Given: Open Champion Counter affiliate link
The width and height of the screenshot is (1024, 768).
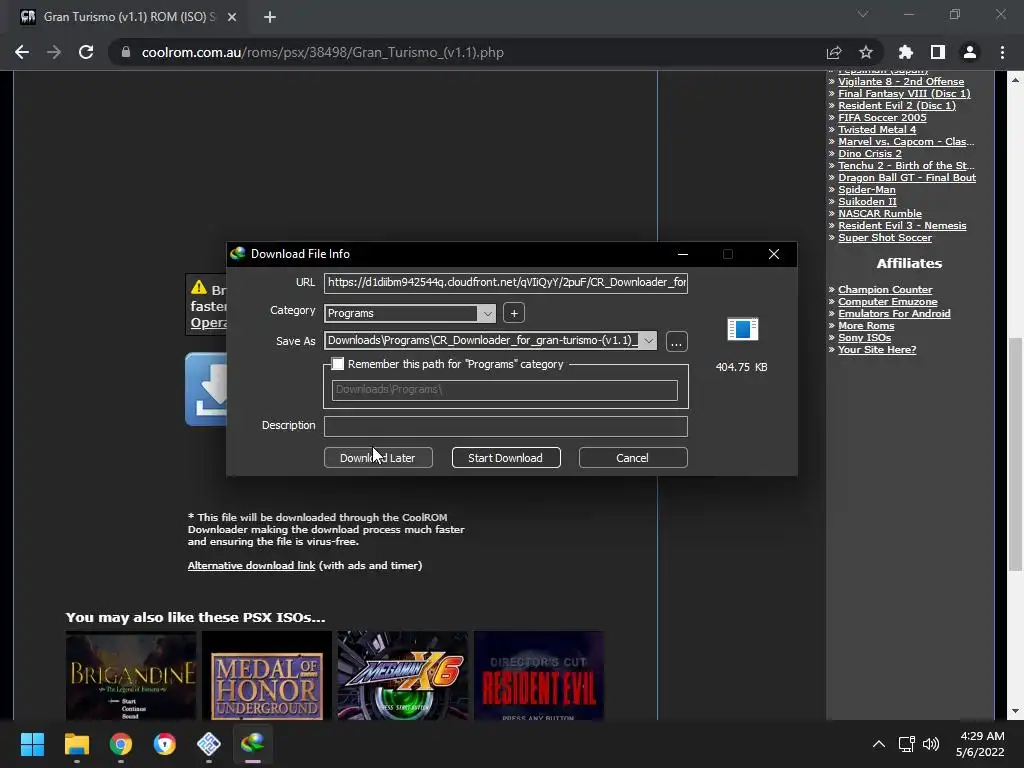Looking at the screenshot, I should pos(885,289).
